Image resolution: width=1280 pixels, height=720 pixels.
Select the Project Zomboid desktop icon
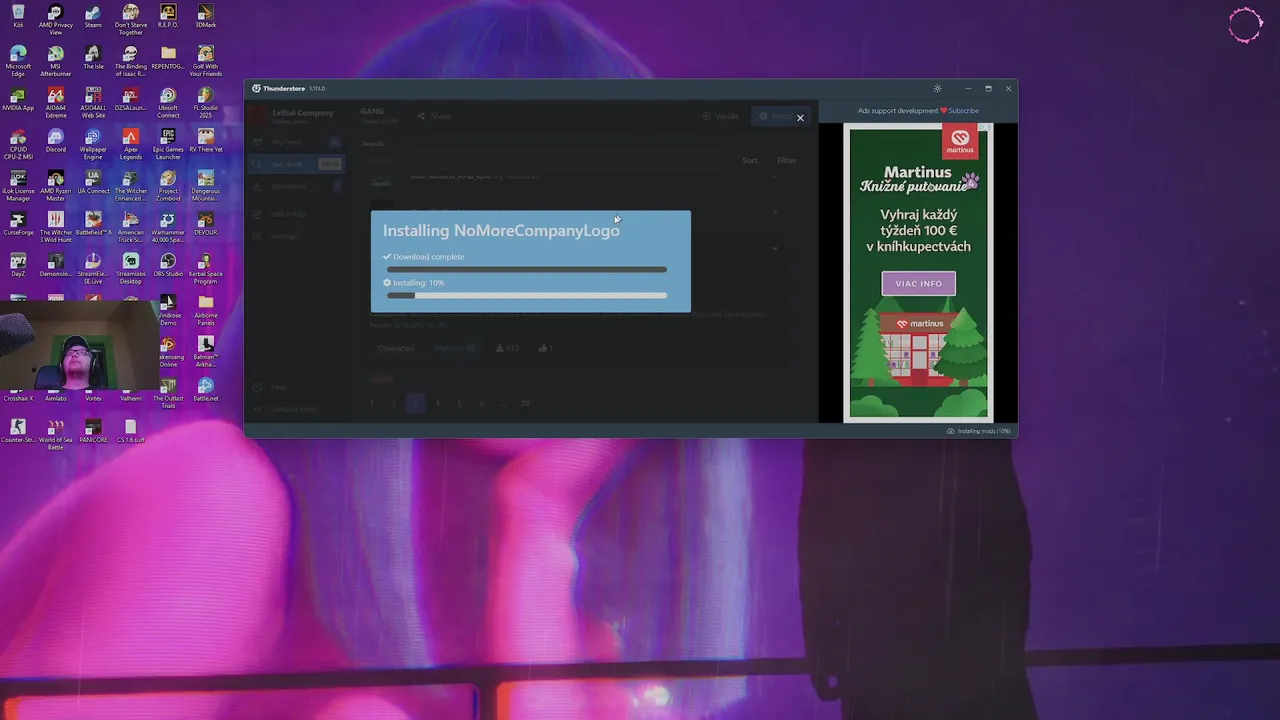(x=168, y=186)
